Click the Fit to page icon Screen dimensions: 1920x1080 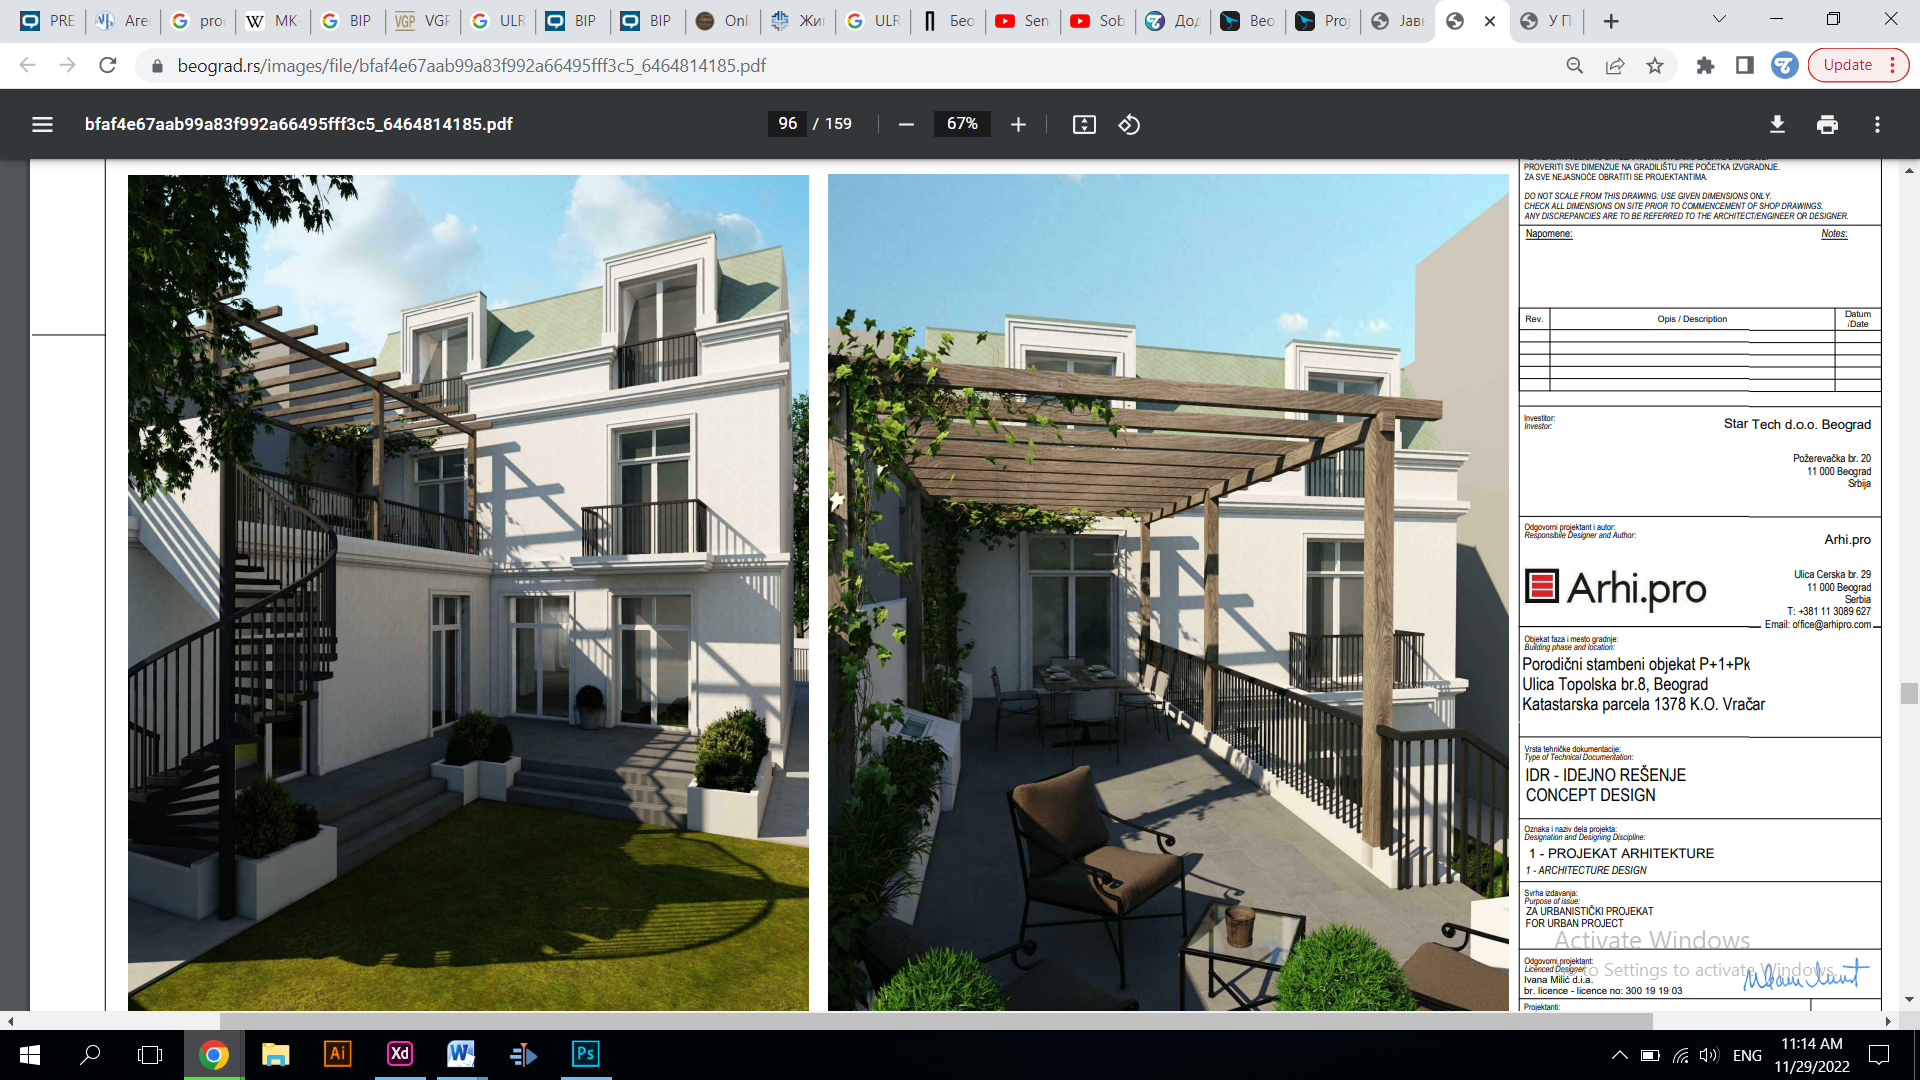coord(1084,124)
